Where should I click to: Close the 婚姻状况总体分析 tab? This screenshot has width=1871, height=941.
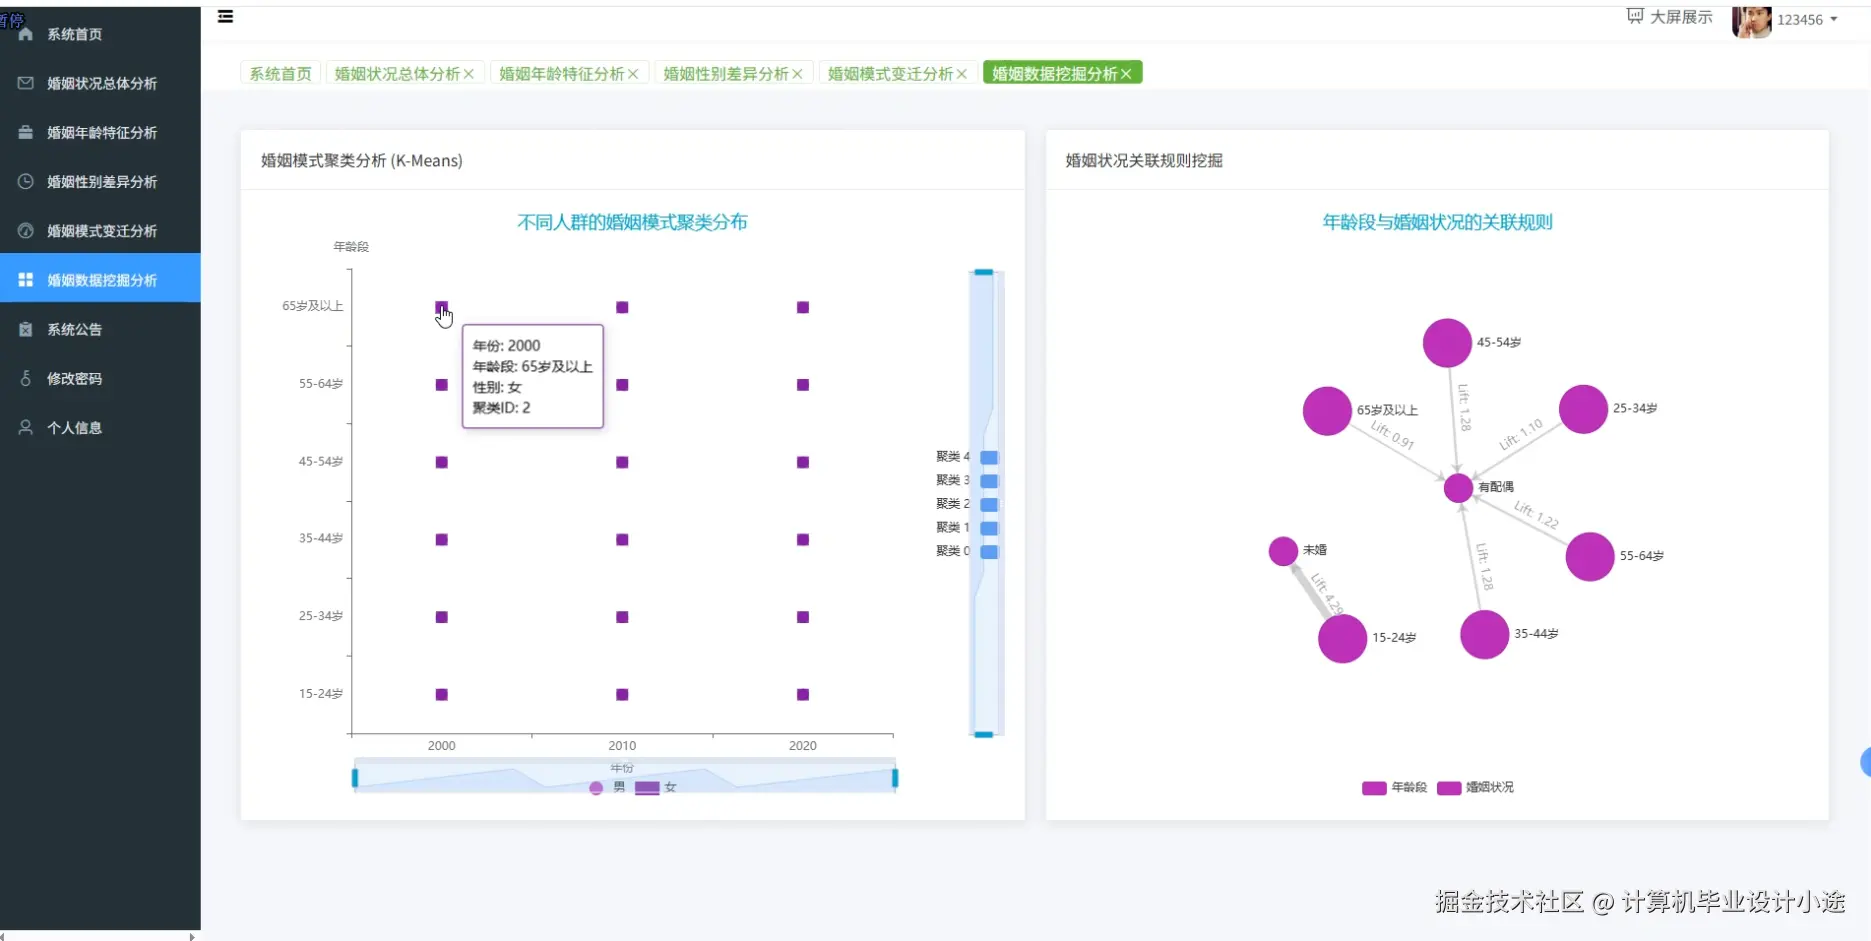tap(469, 74)
